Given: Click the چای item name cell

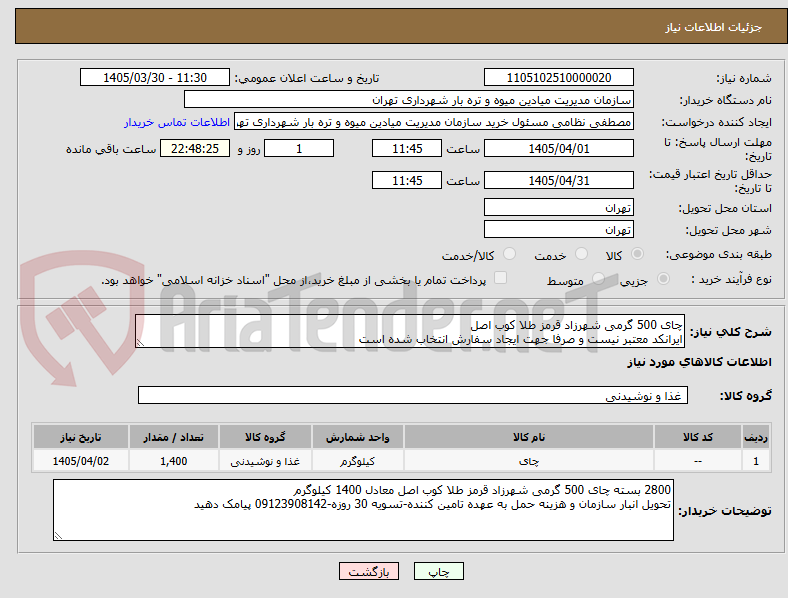Looking at the screenshot, I should [x=529, y=461].
